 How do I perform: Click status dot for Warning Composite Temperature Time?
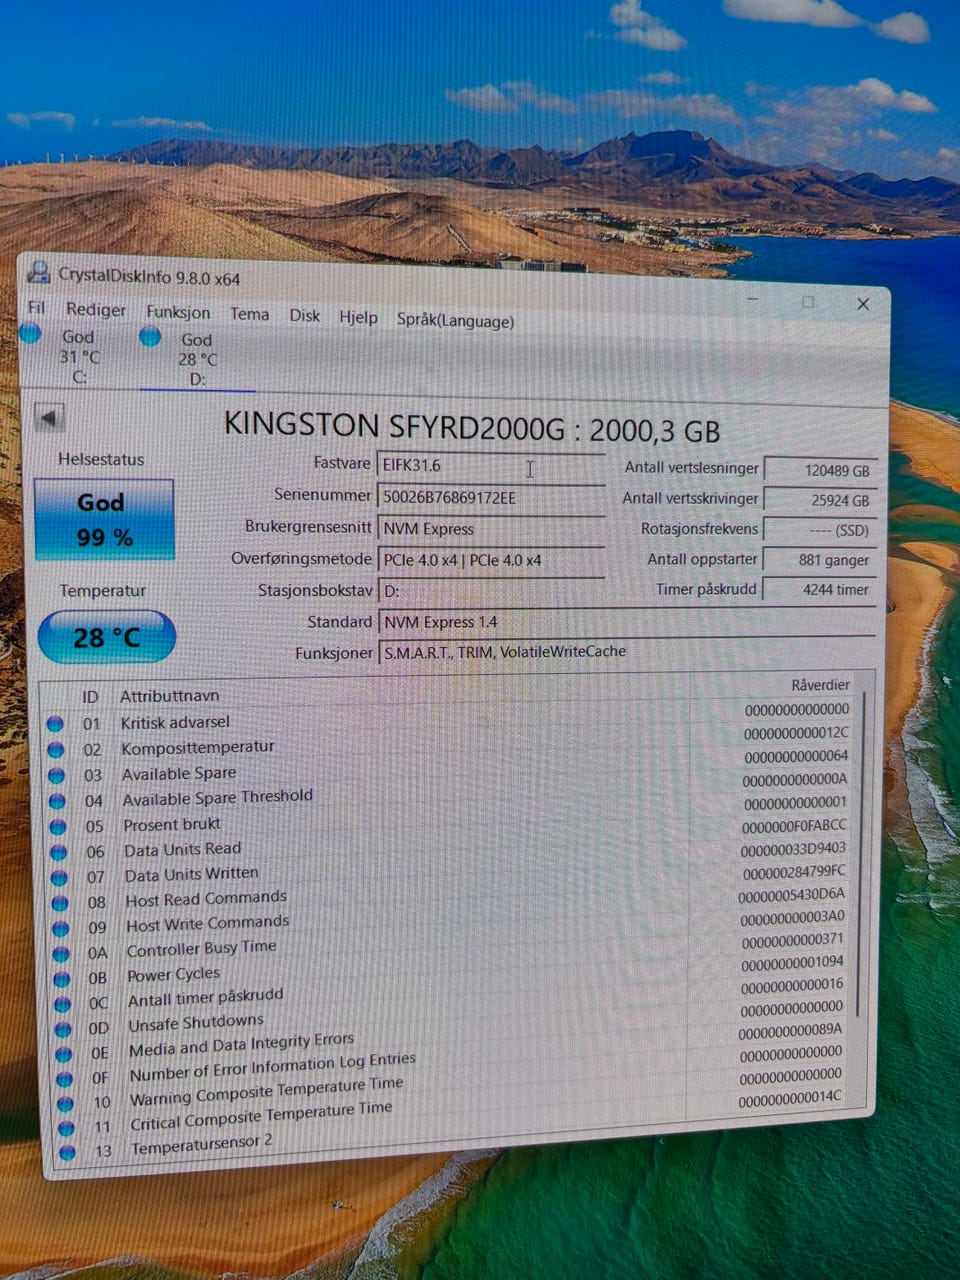click(66, 1104)
